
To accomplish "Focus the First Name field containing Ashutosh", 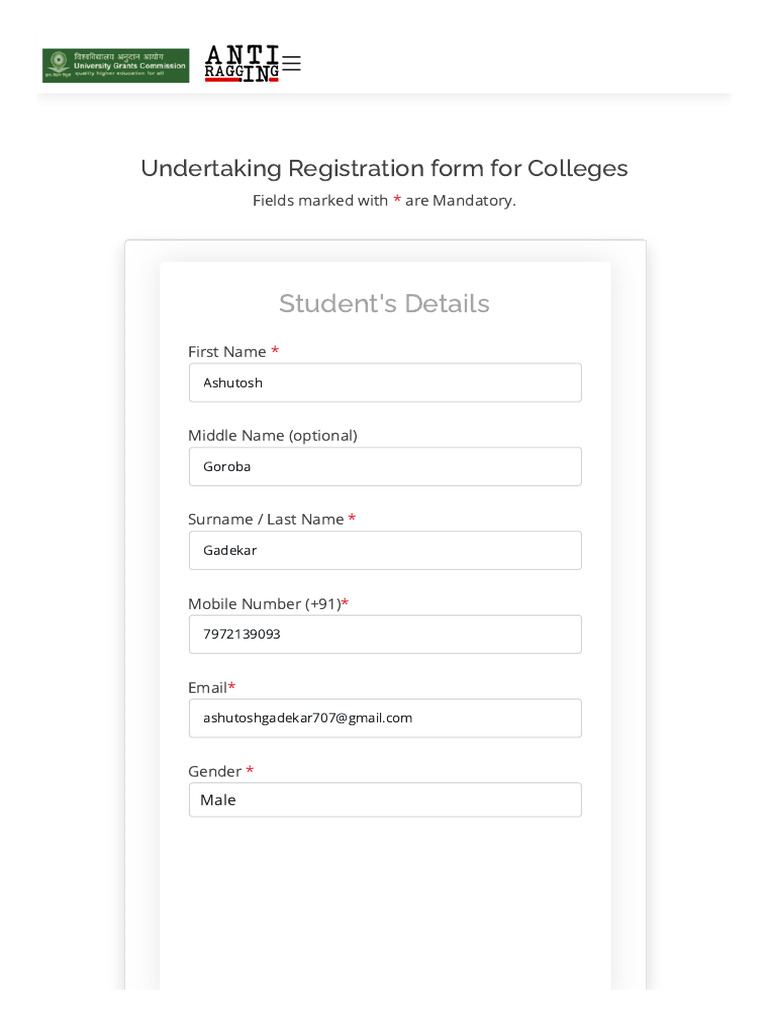I will (385, 383).
